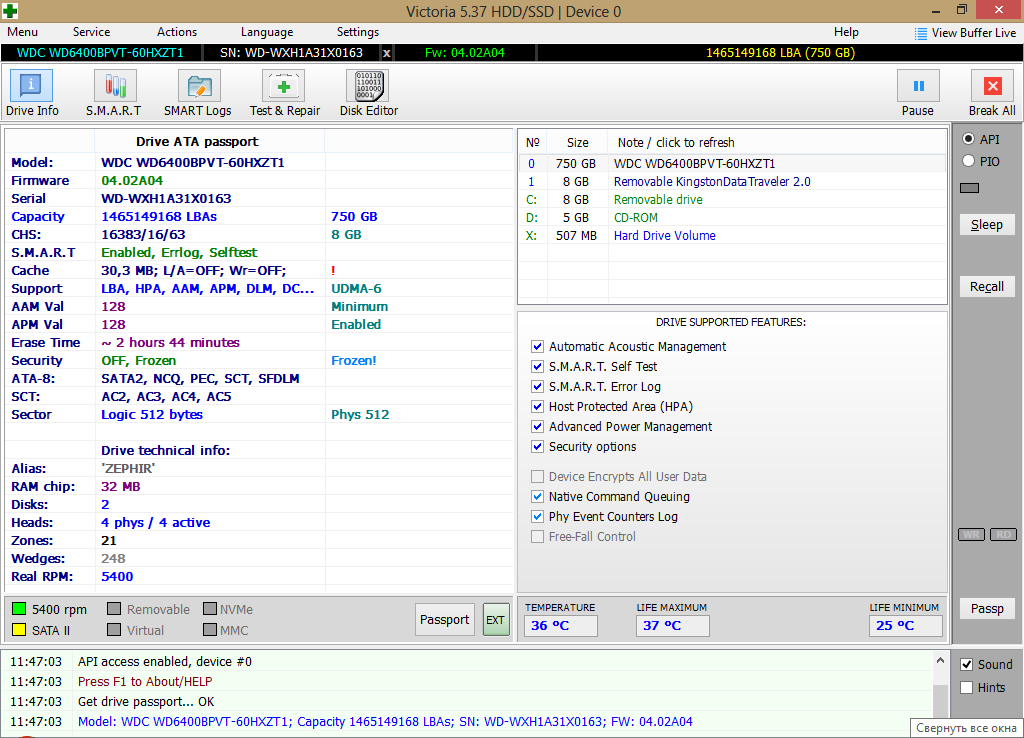Image resolution: width=1024 pixels, height=738 pixels.
Task: Enable the Hints checkbox
Action: tap(967, 687)
